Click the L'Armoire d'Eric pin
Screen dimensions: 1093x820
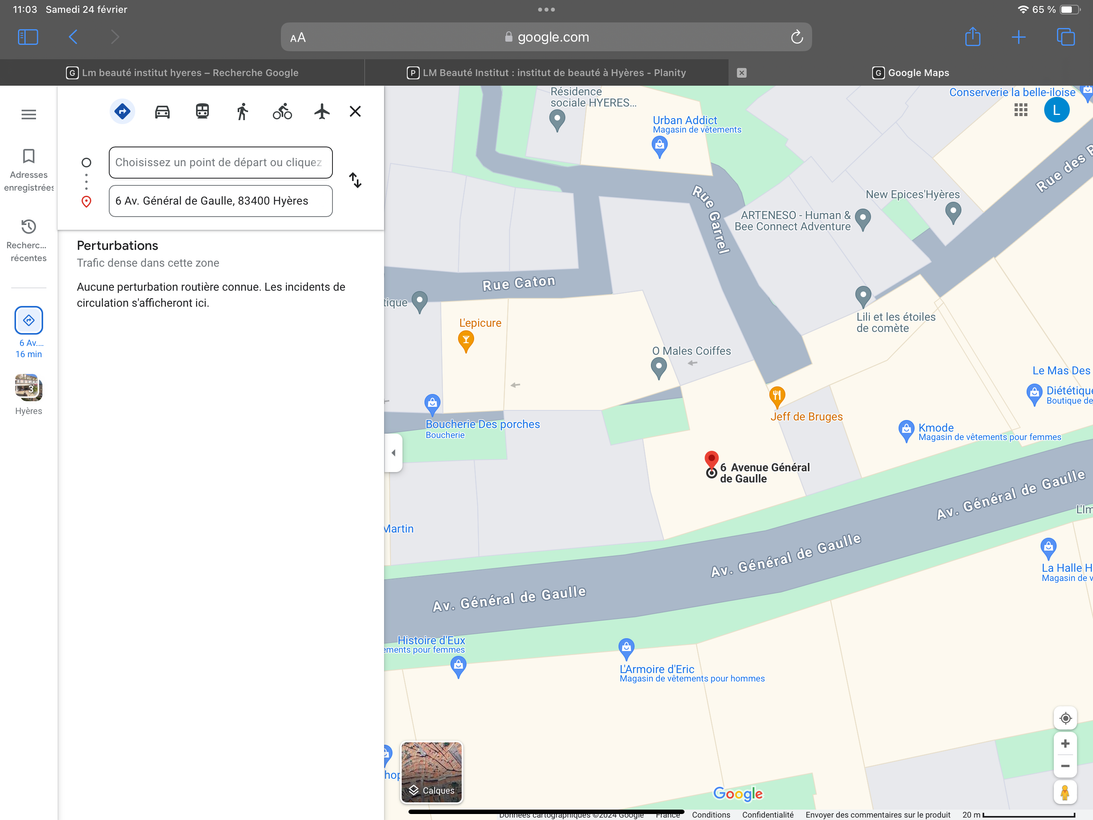[x=626, y=648]
